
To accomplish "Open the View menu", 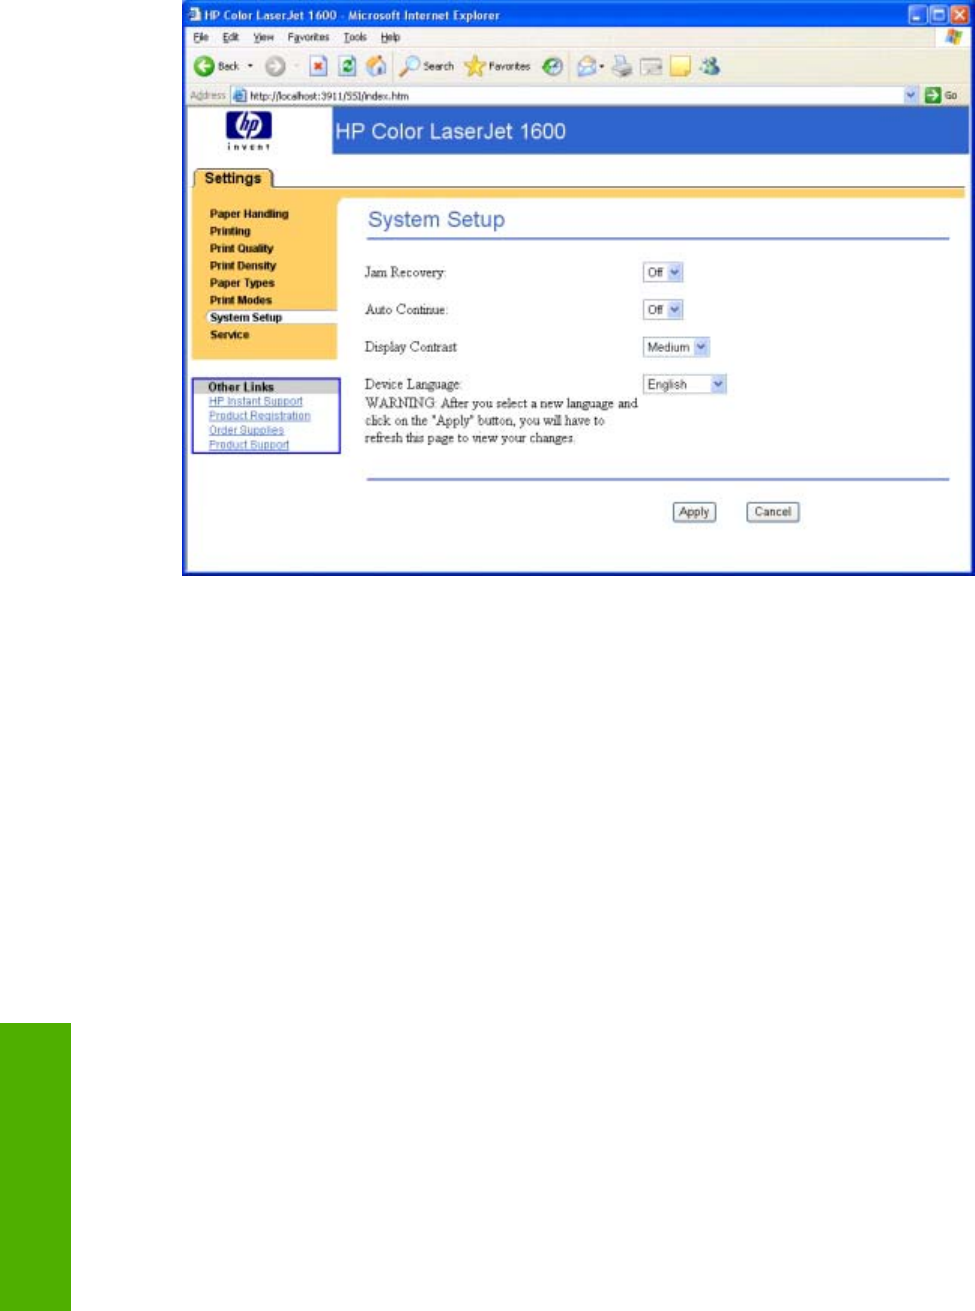I will 263,37.
